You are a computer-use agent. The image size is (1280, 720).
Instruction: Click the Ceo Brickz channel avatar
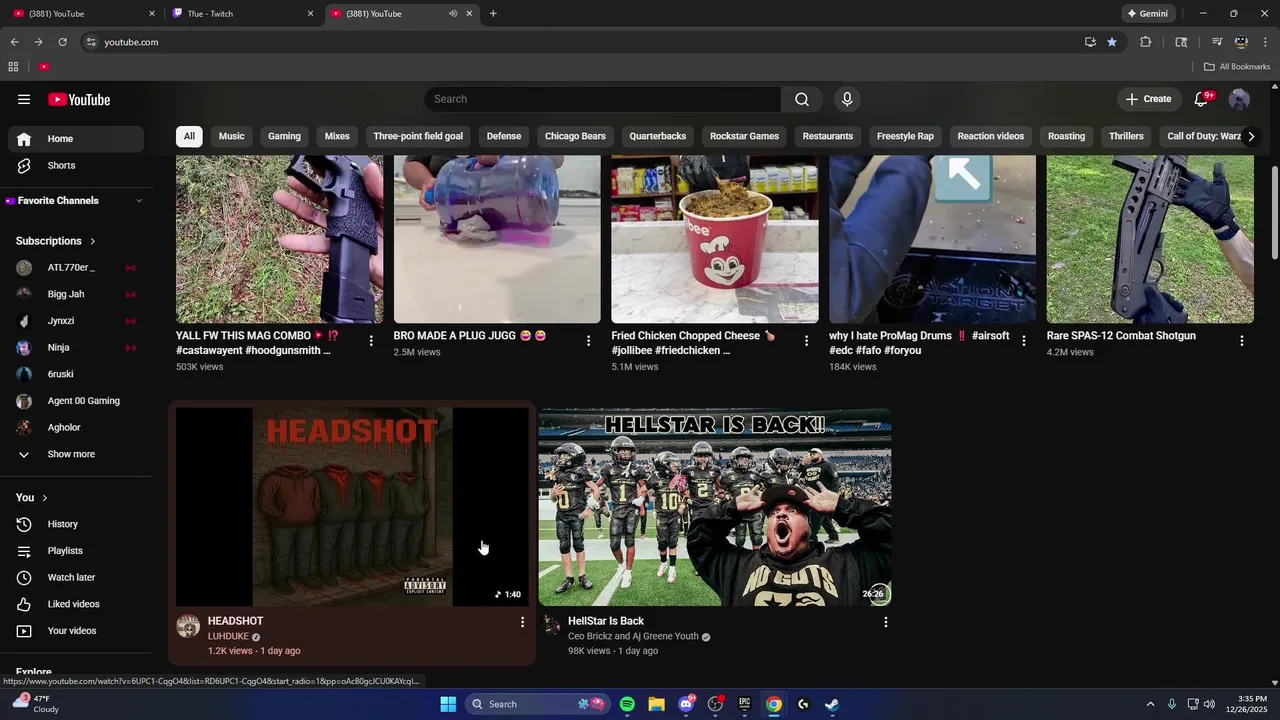[x=551, y=626]
